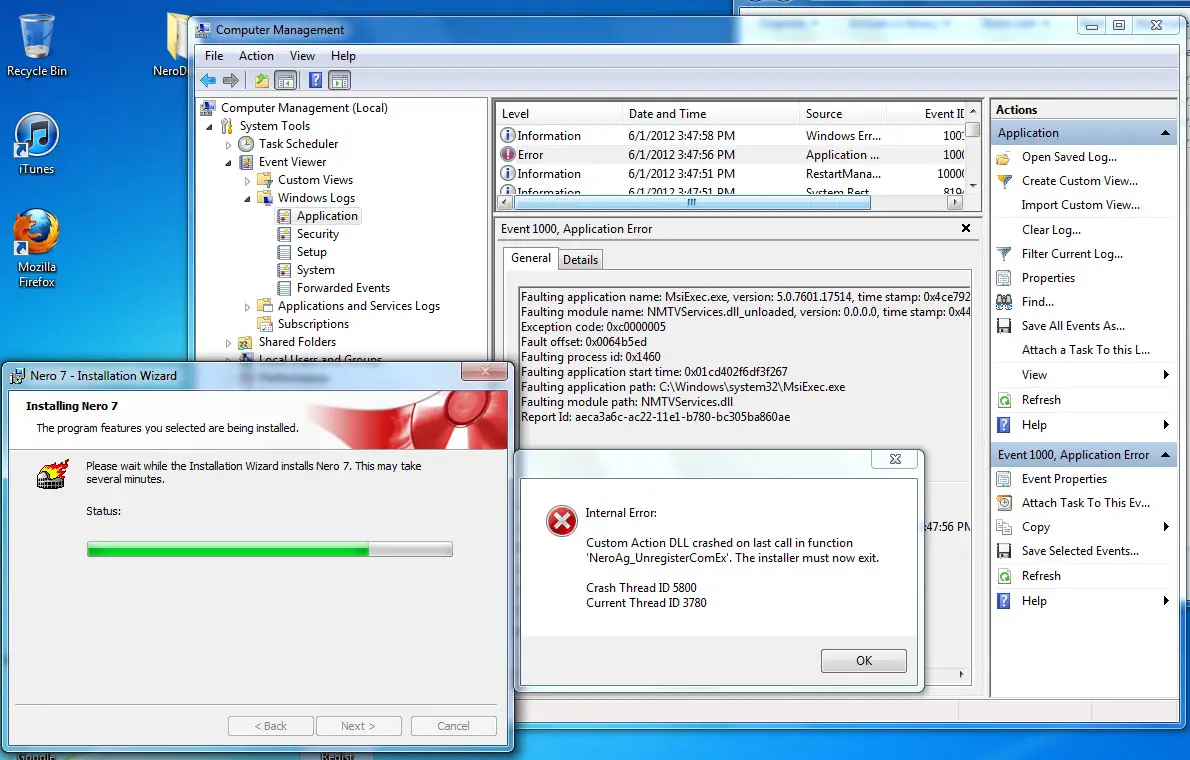Select the System log in tree

pos(315,270)
